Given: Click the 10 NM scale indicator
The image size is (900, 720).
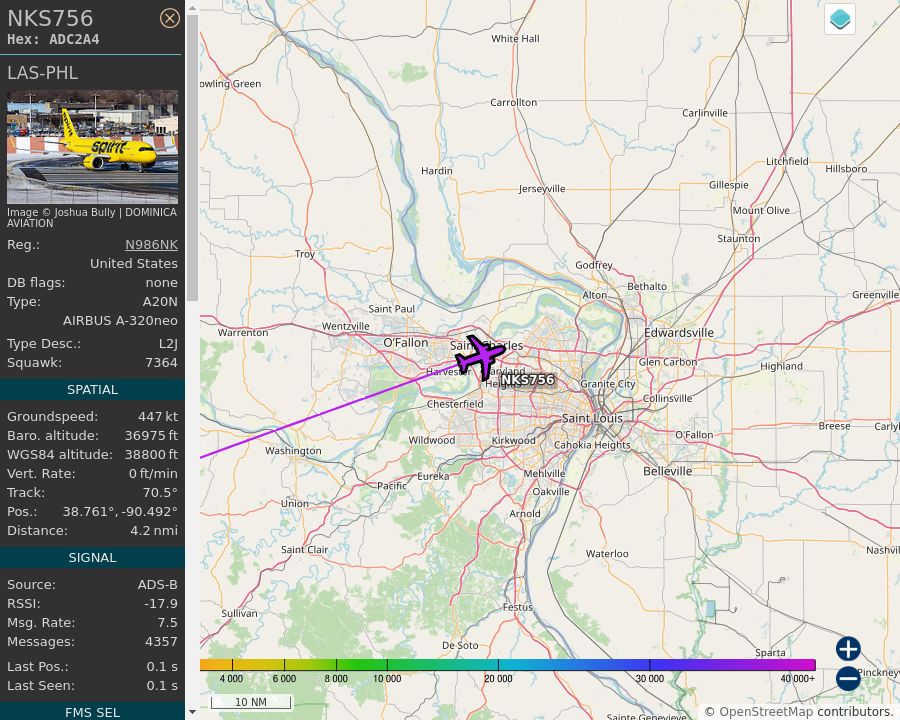Looking at the screenshot, I should [x=250, y=702].
